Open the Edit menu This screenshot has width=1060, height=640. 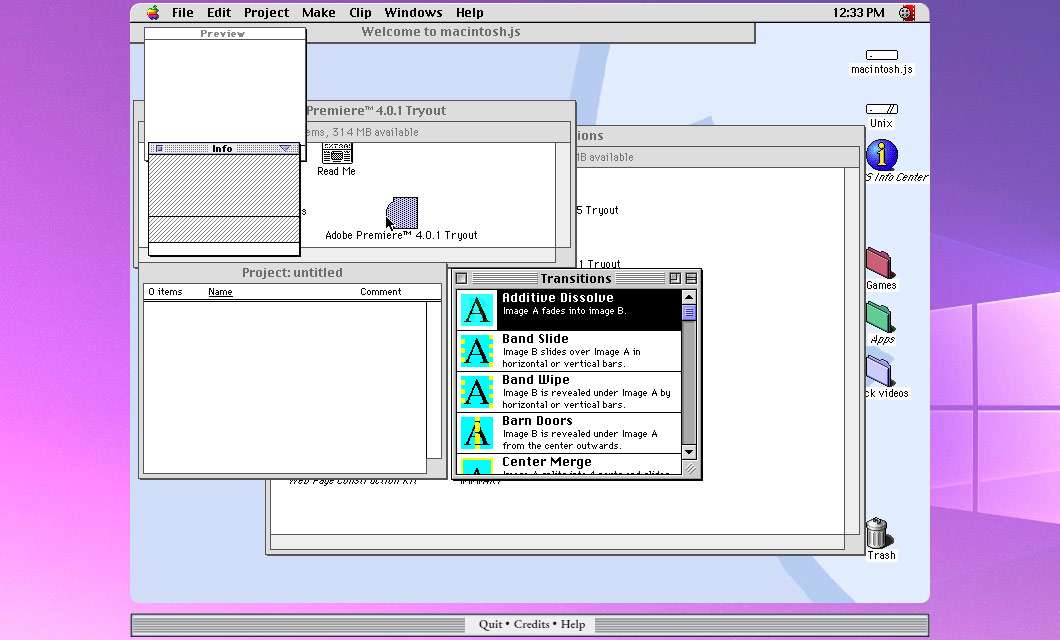point(219,12)
